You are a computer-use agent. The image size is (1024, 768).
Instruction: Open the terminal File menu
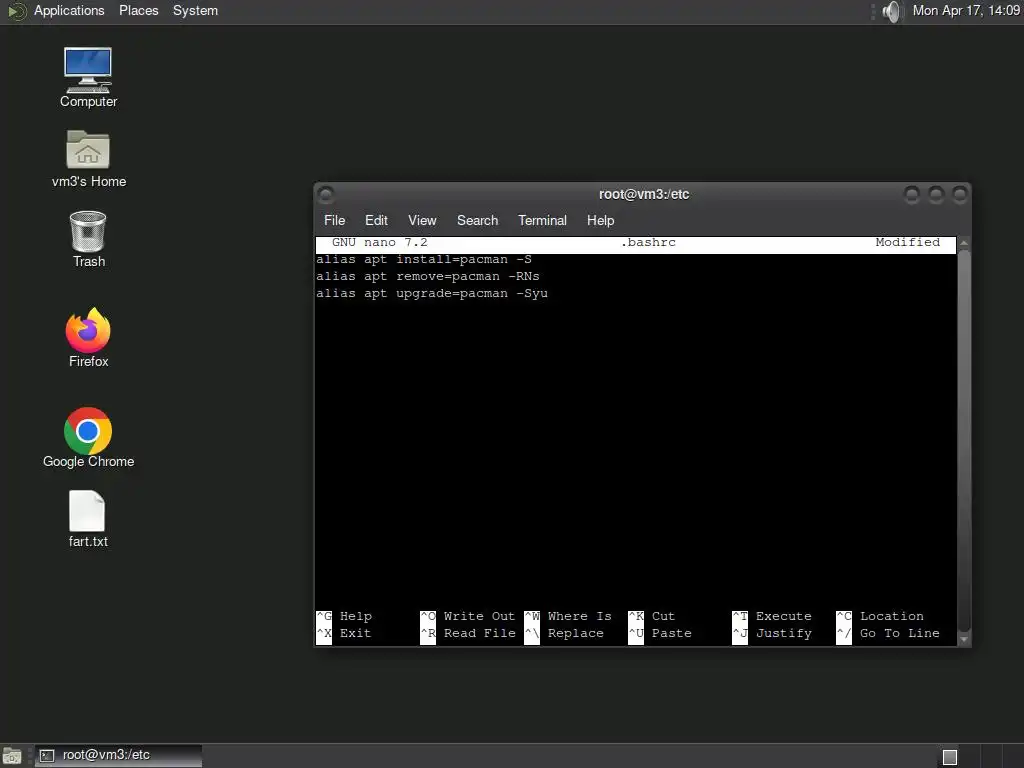tap(334, 221)
